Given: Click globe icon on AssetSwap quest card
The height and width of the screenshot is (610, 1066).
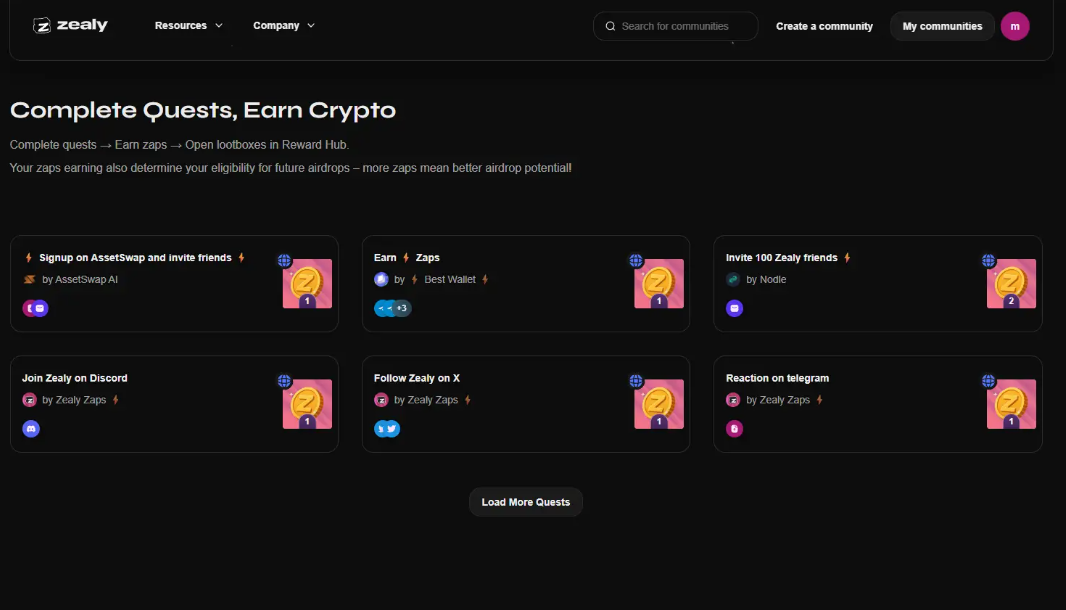Looking at the screenshot, I should point(284,260).
